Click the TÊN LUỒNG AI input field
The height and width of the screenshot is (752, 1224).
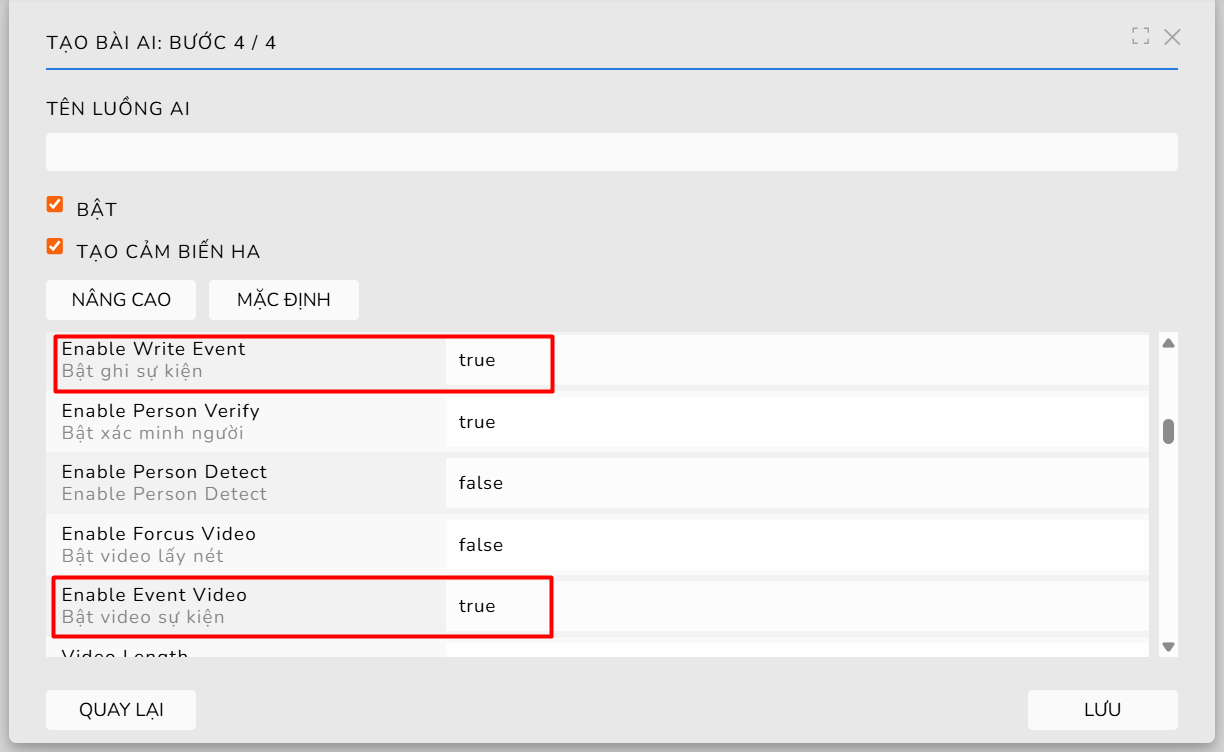coord(611,152)
